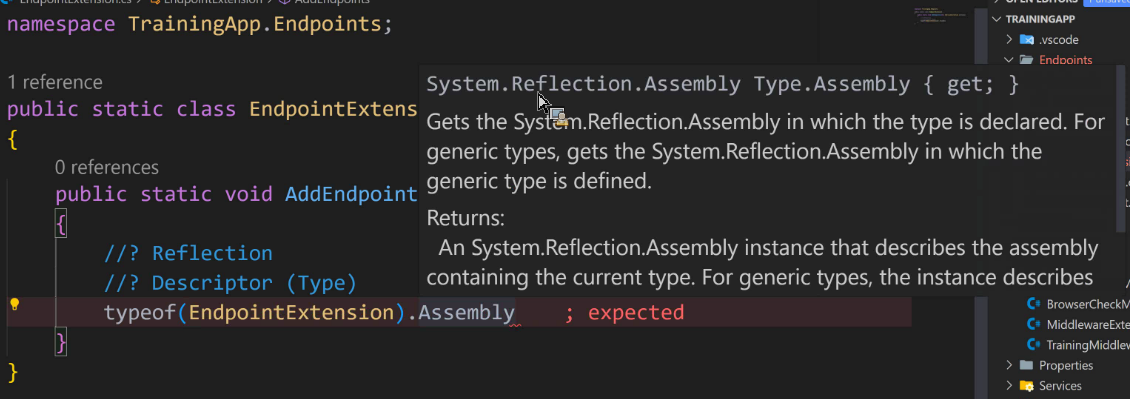This screenshot has height=399, width=1130.
Task: Expand the Properties folder chevron
Action: click(x=1010, y=365)
